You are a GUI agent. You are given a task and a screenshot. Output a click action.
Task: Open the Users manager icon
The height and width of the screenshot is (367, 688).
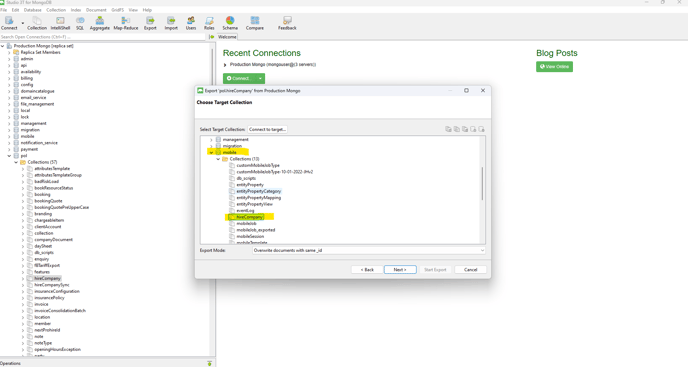(191, 23)
